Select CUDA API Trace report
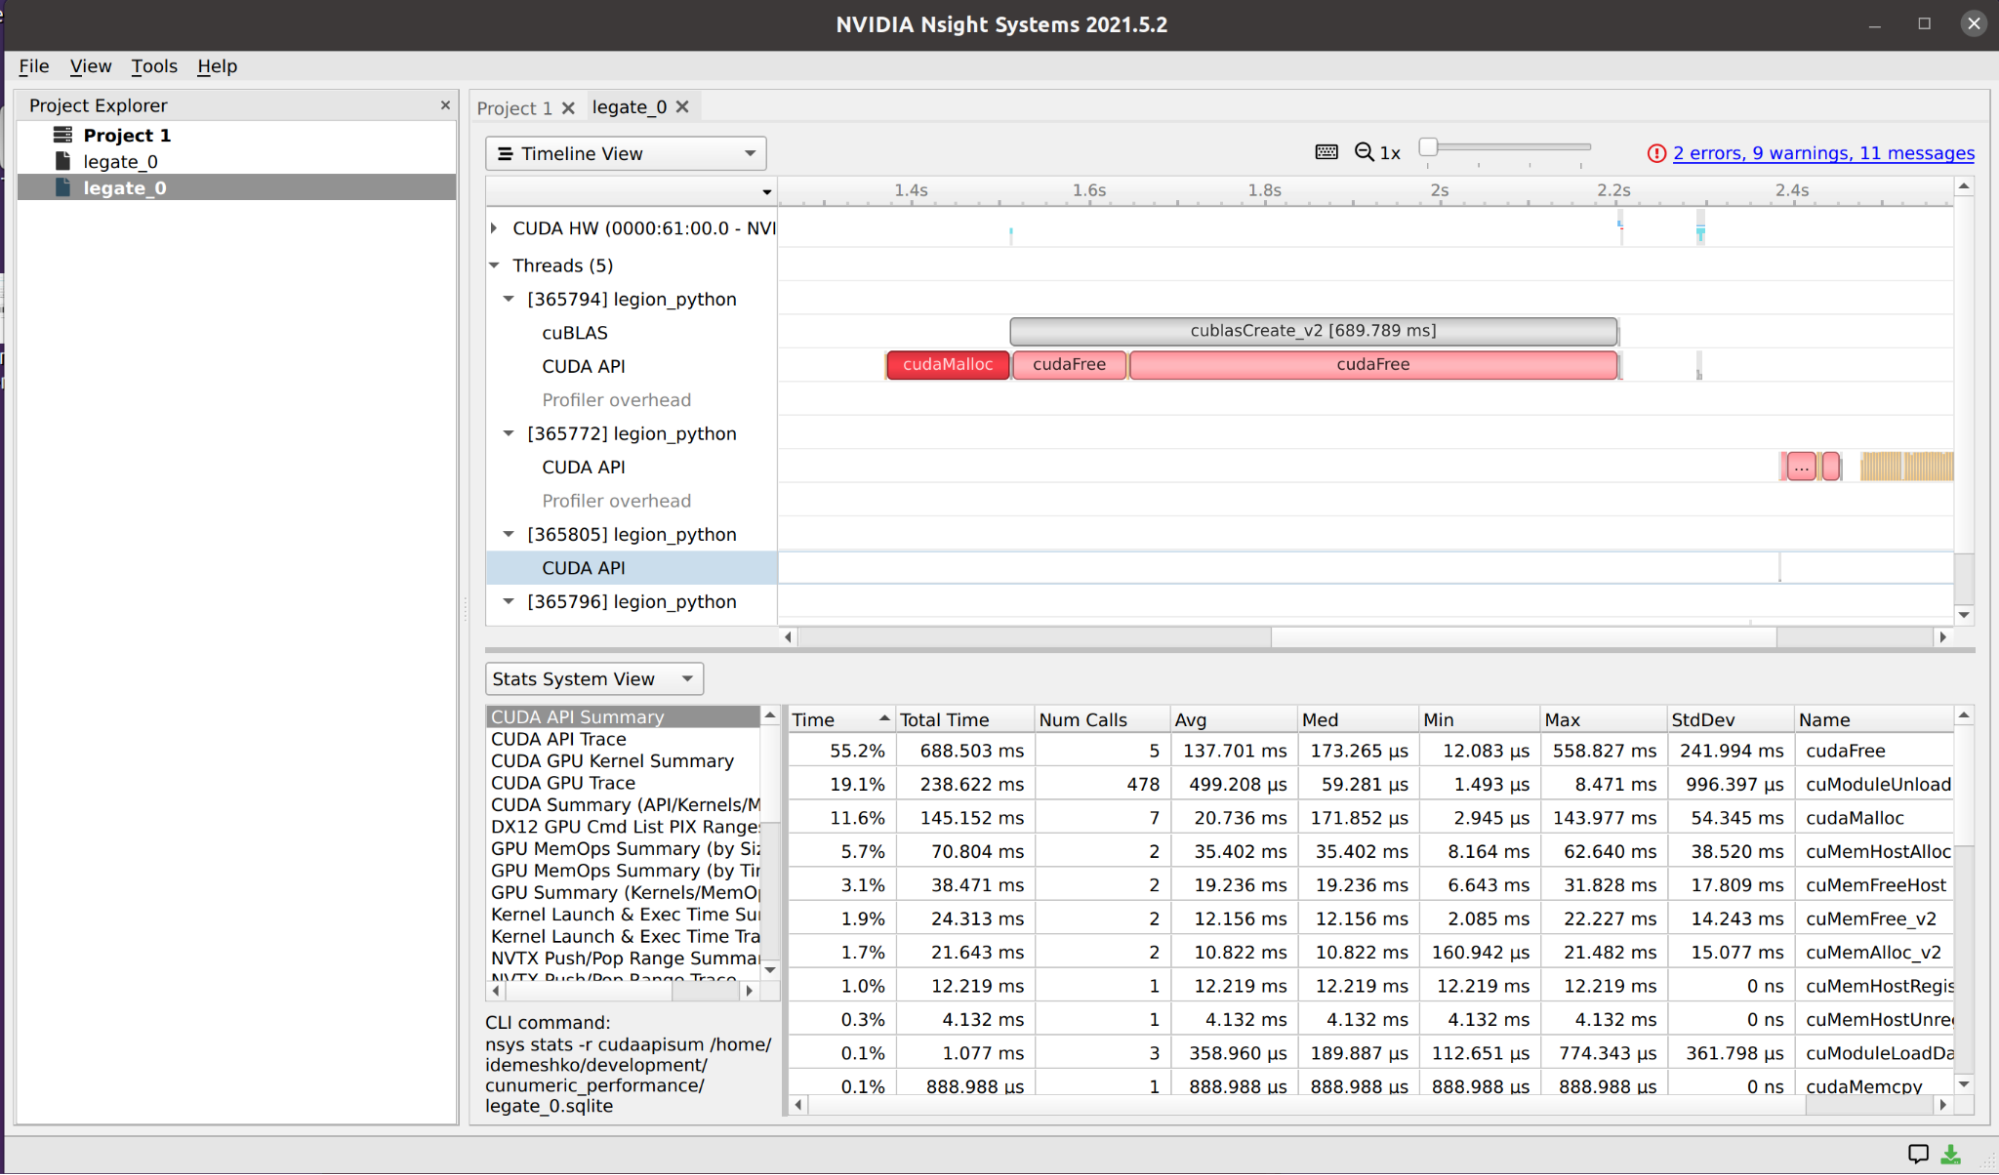 pyautogui.click(x=623, y=739)
